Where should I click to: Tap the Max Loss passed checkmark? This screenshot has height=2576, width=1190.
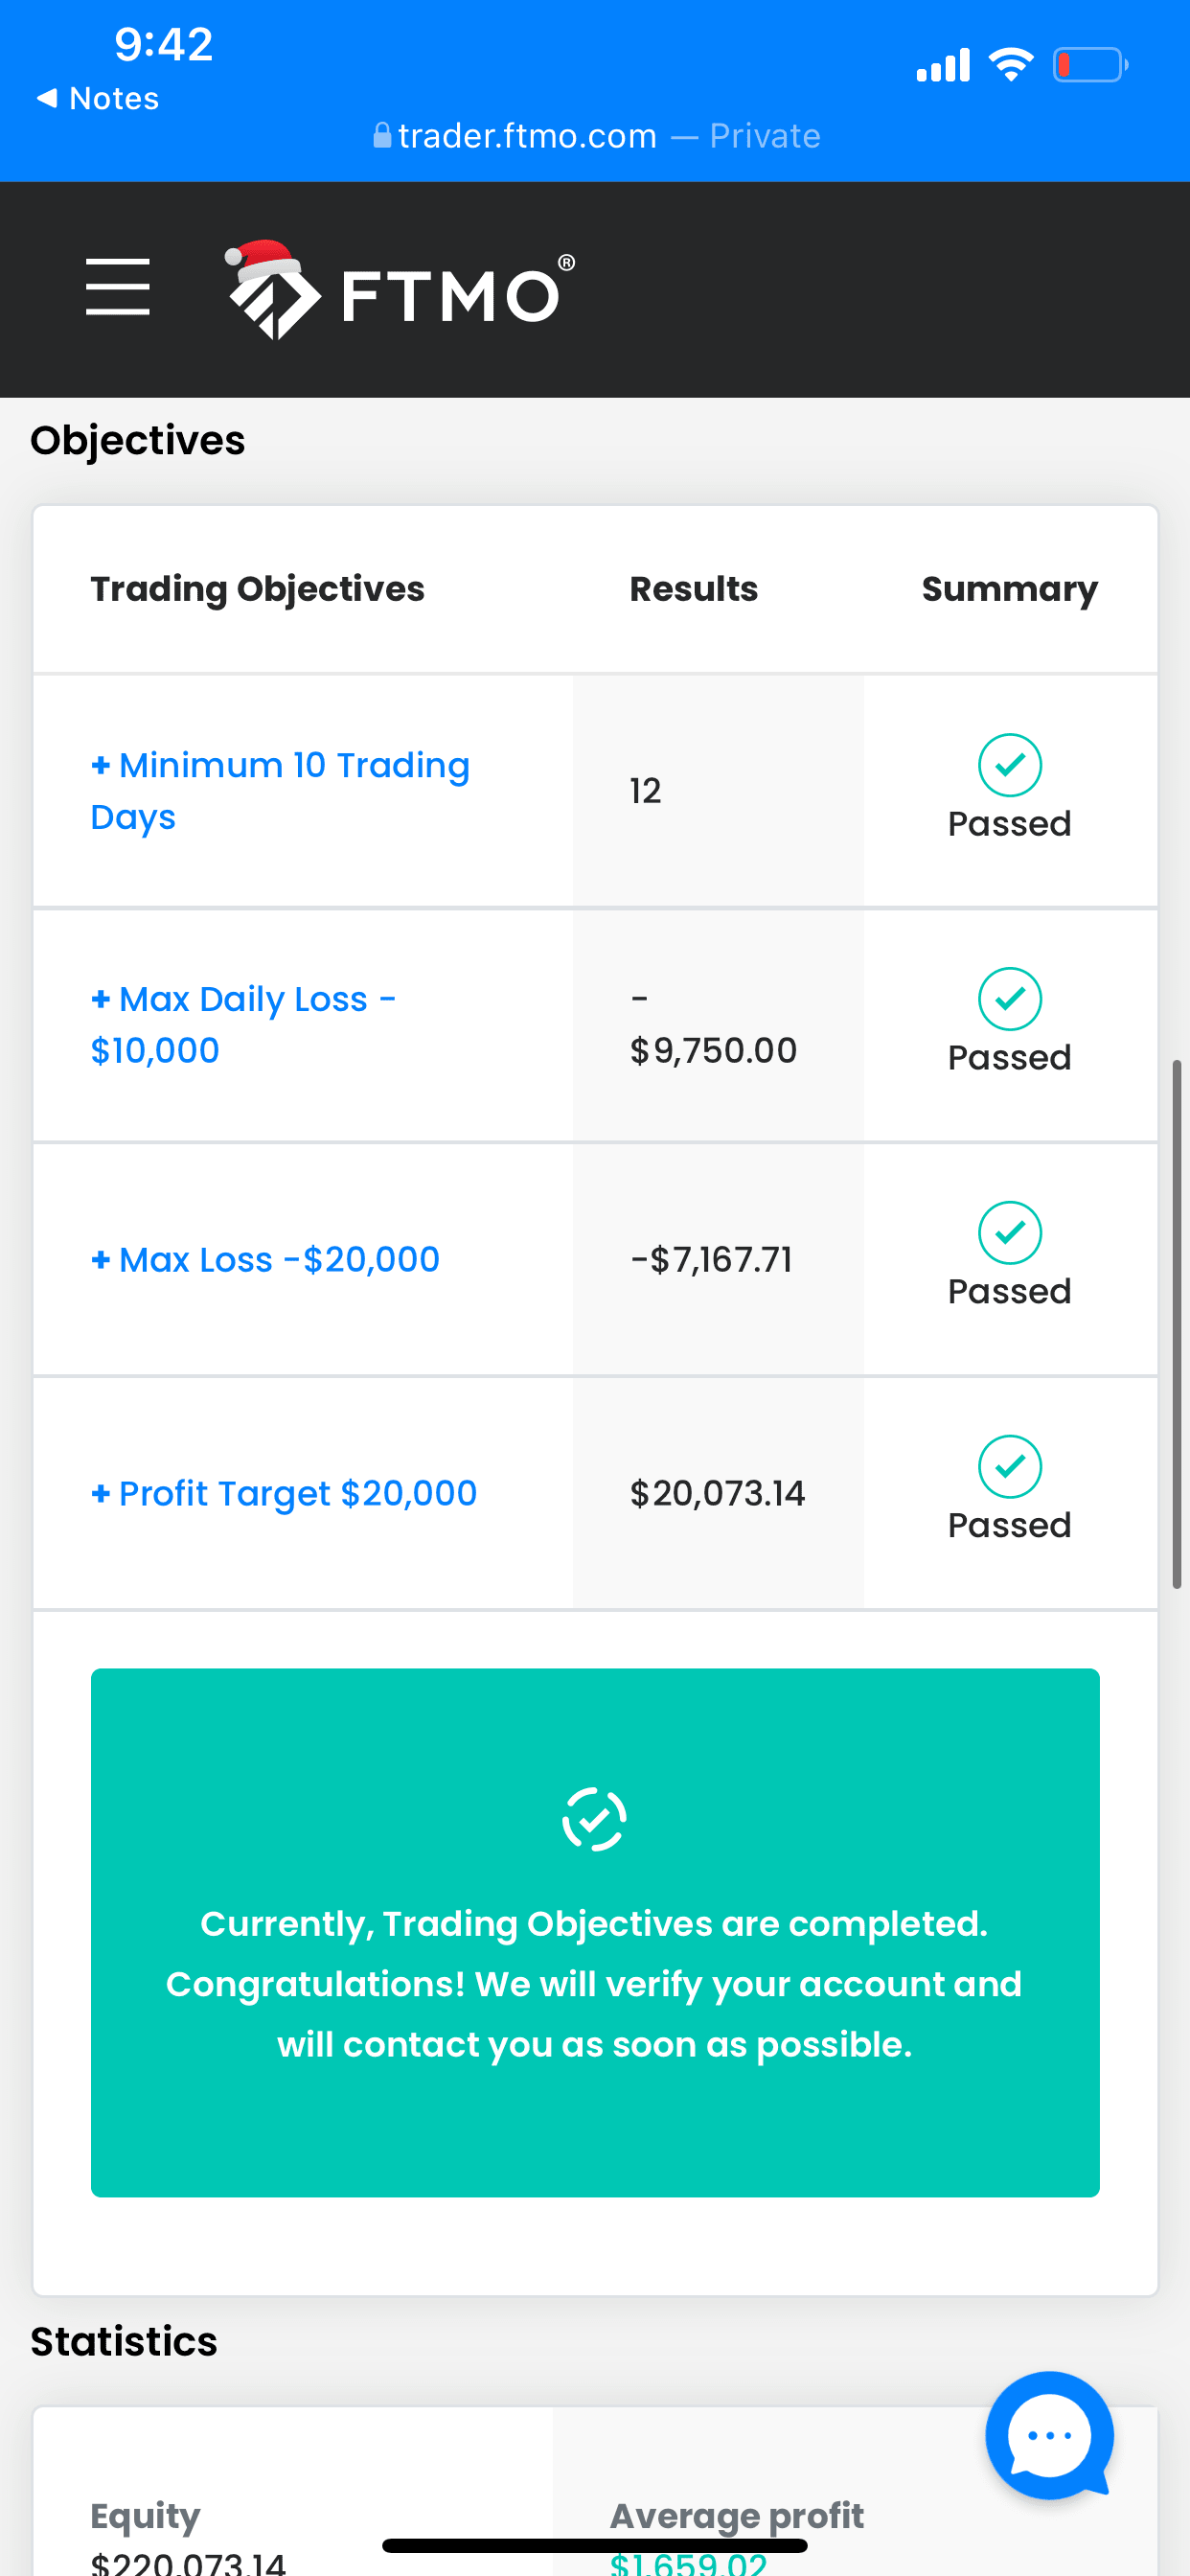(1009, 1233)
